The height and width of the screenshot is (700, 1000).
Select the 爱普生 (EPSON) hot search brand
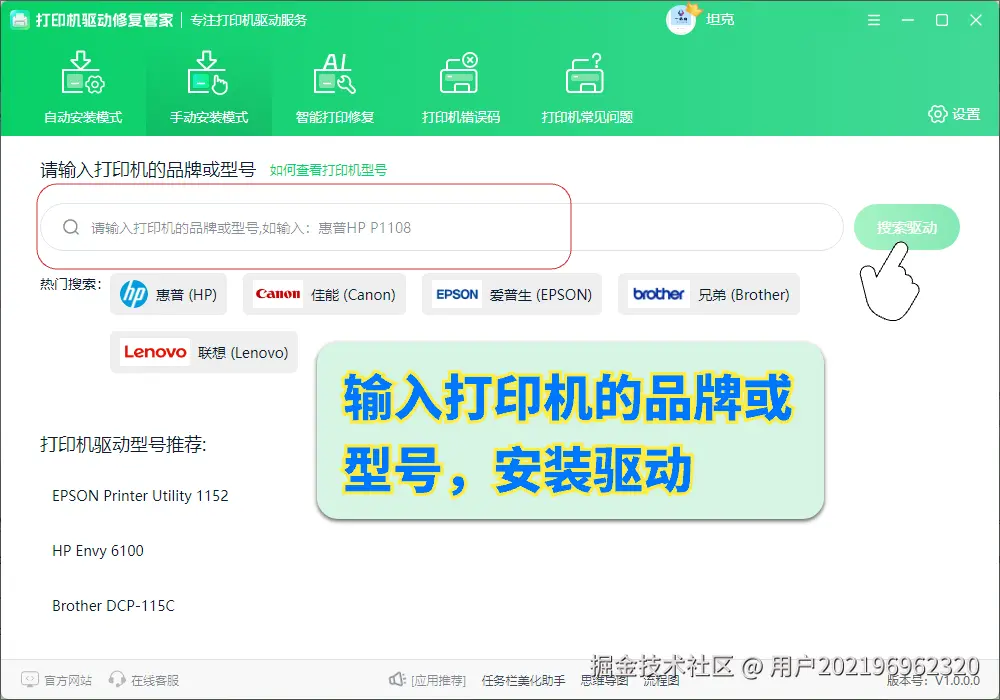point(511,294)
